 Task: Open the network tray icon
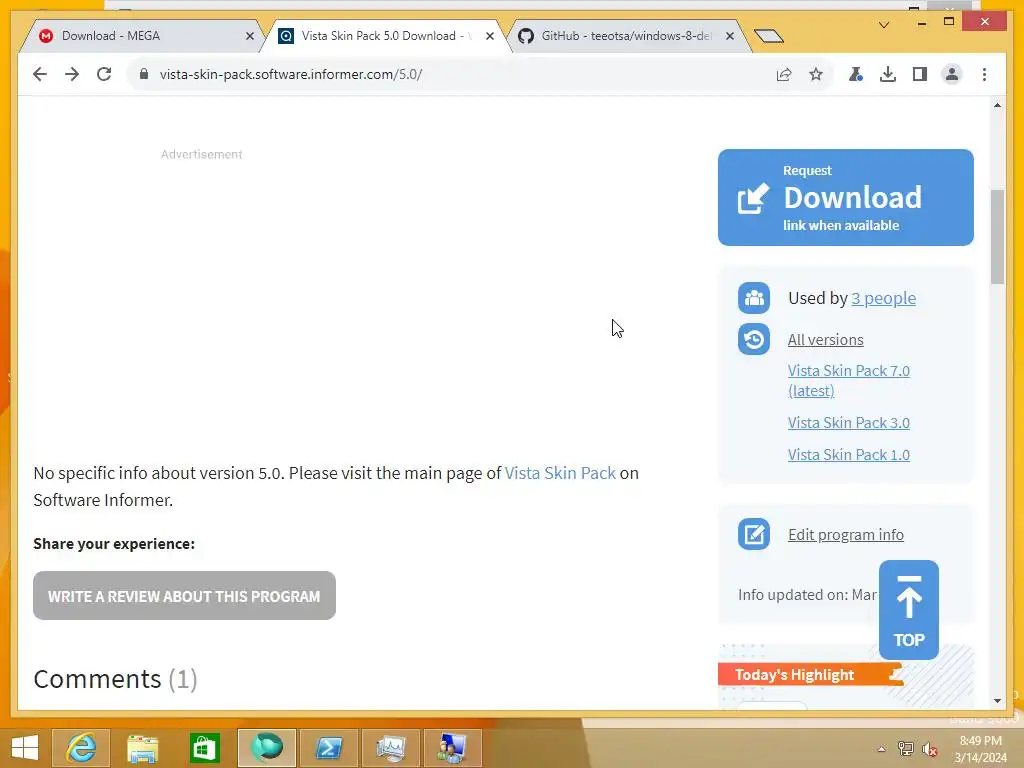pos(905,749)
